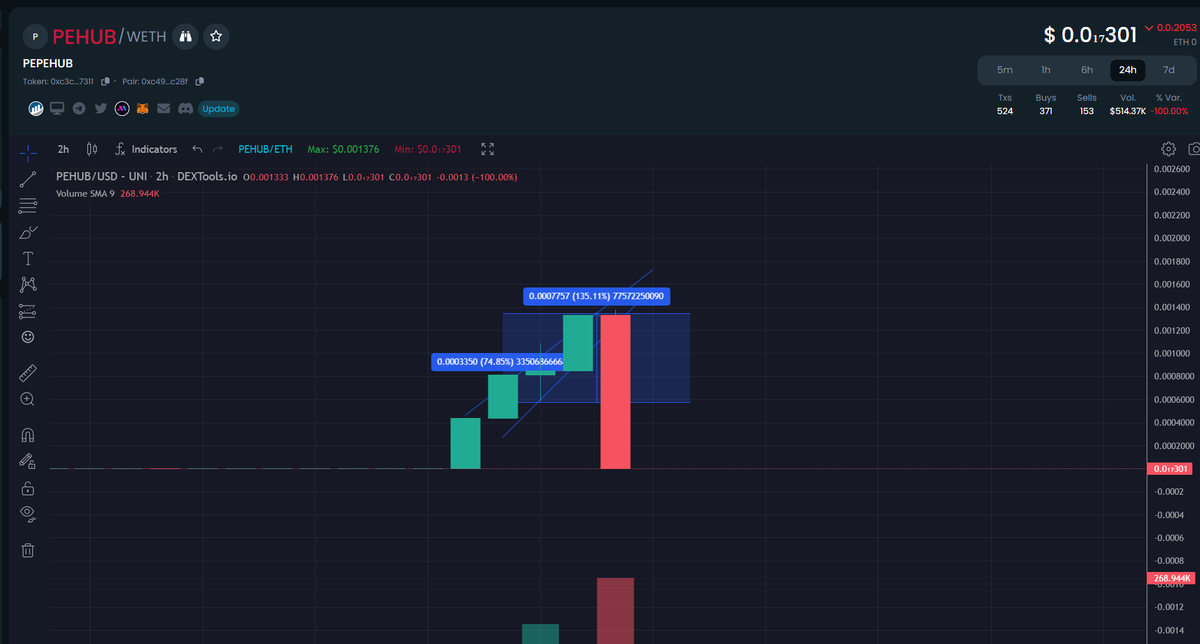Open the project website monitor icon
Screen dimensions: 1200x644
tap(57, 108)
